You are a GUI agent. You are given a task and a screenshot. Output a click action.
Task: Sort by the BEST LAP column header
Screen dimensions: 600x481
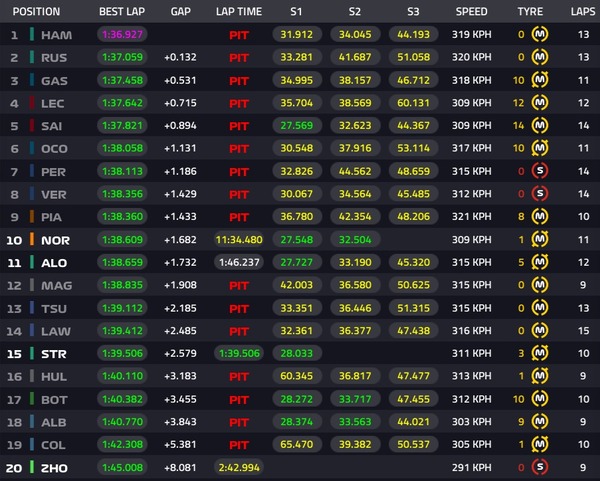click(x=121, y=11)
